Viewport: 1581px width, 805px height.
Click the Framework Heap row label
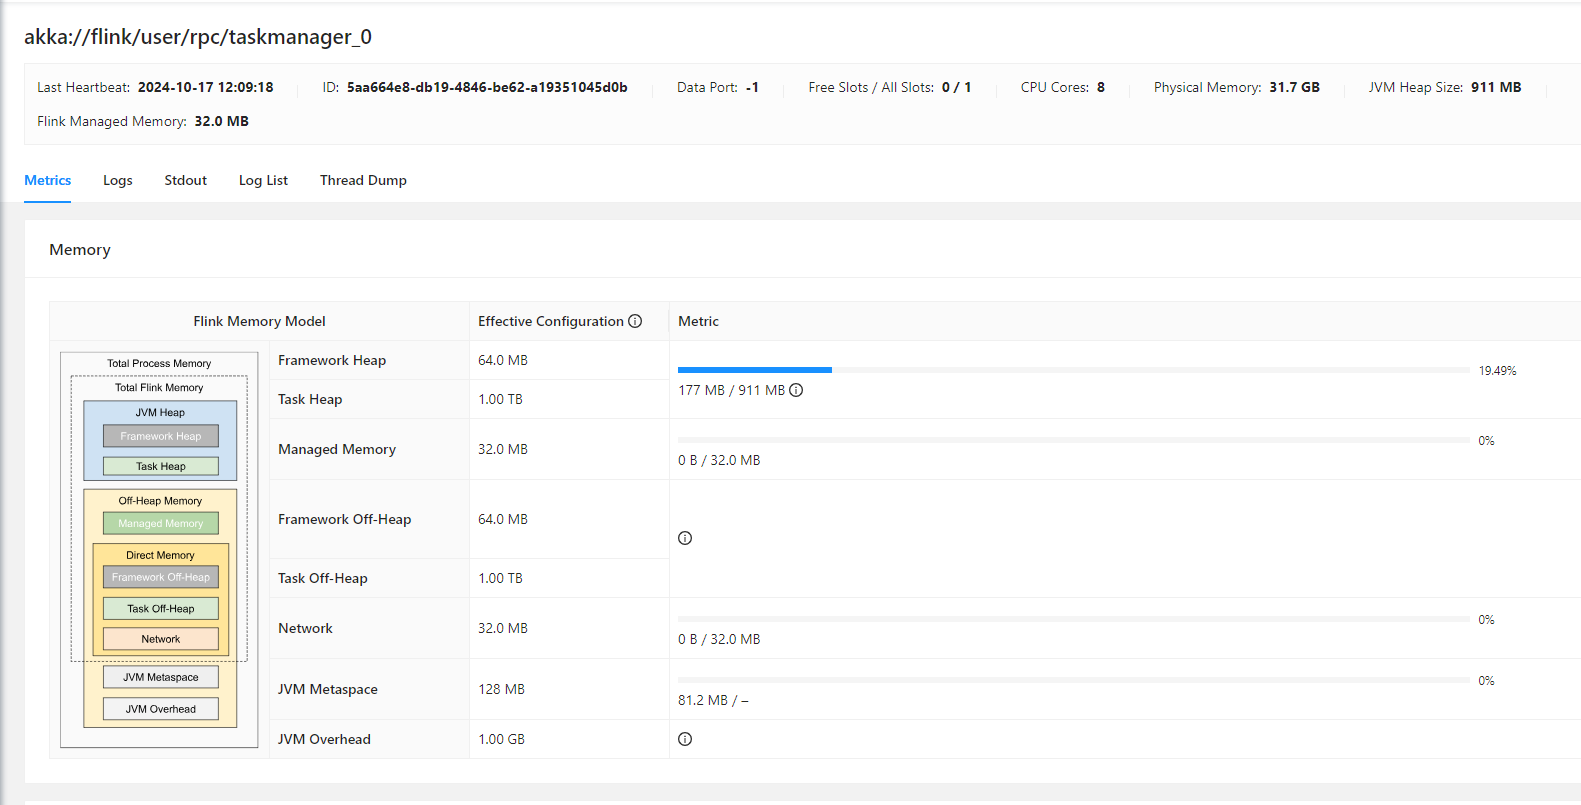coord(332,360)
